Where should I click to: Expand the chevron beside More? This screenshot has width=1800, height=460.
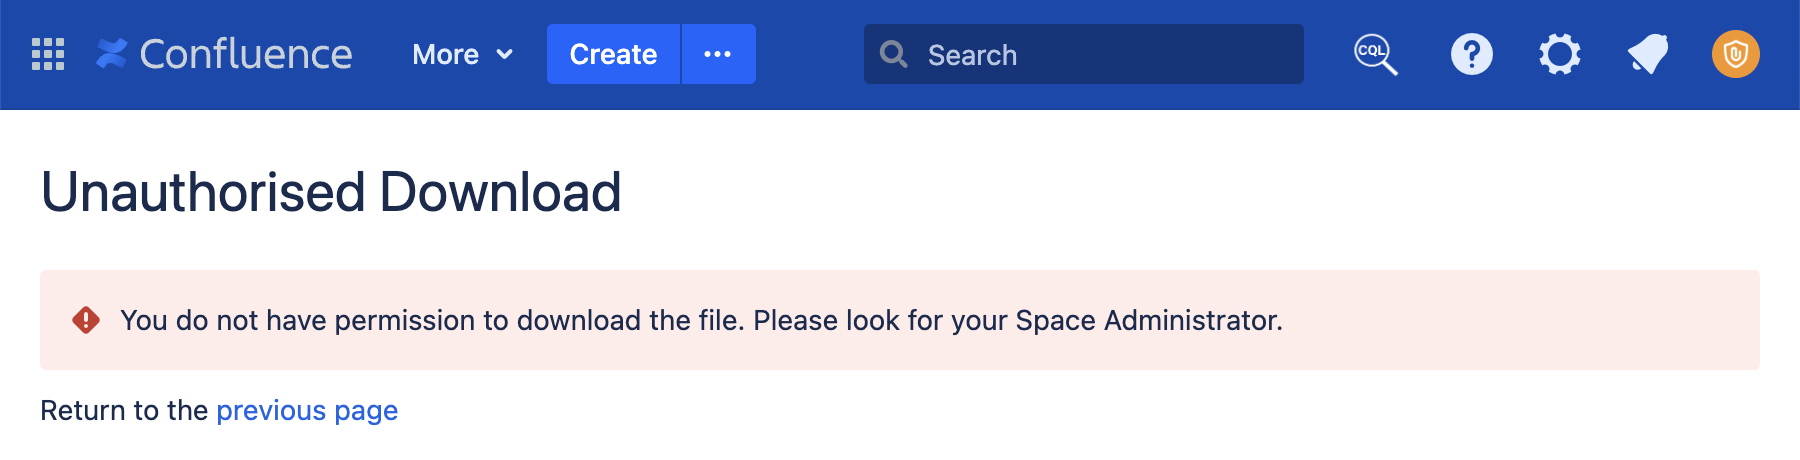tap(505, 54)
